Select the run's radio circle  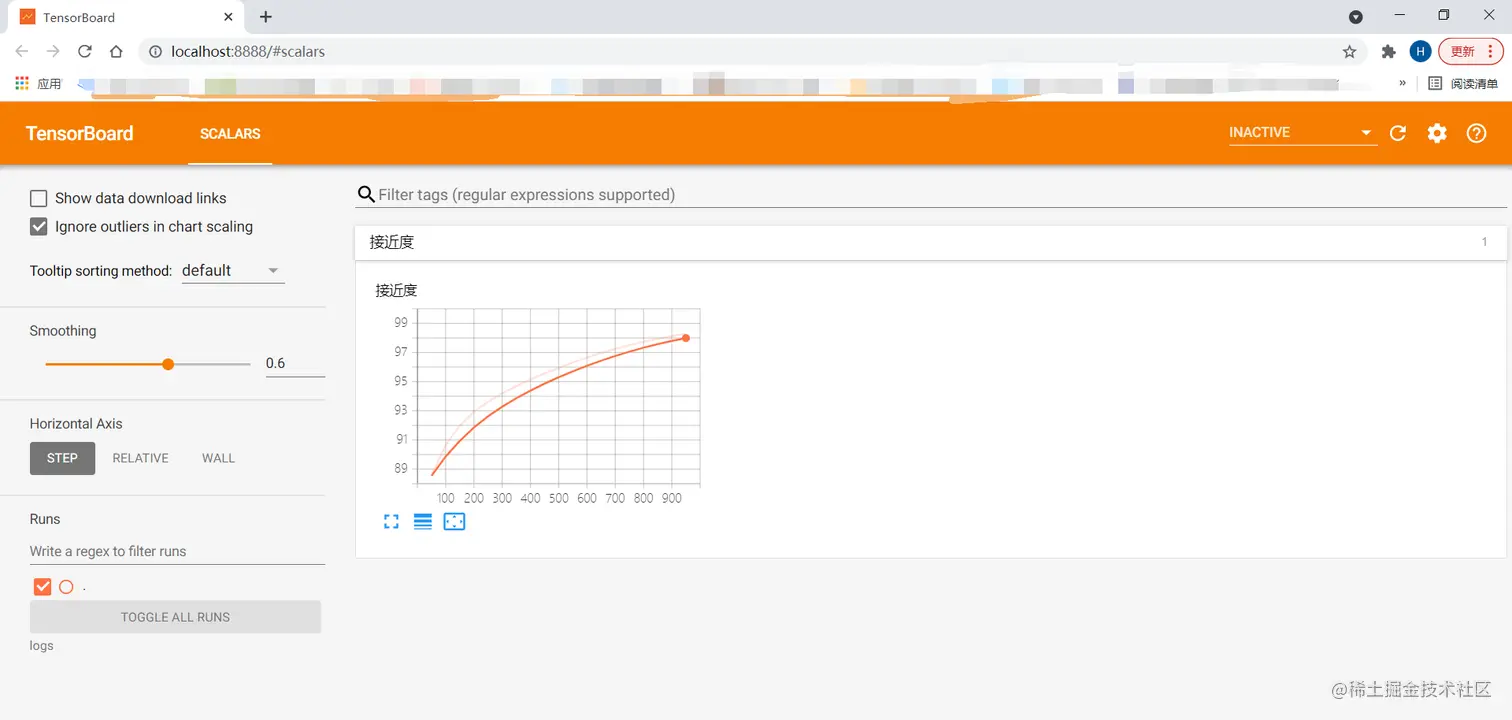tap(66, 587)
